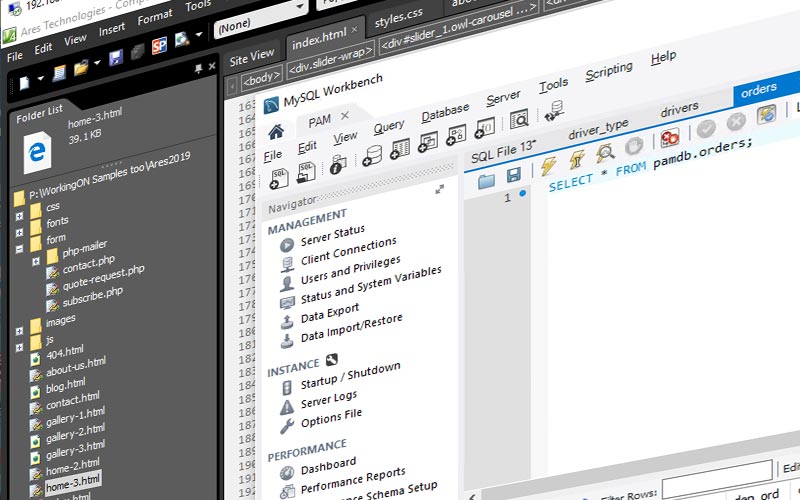
Task: Select the <body> breadcrumb tag
Action: coord(262,78)
